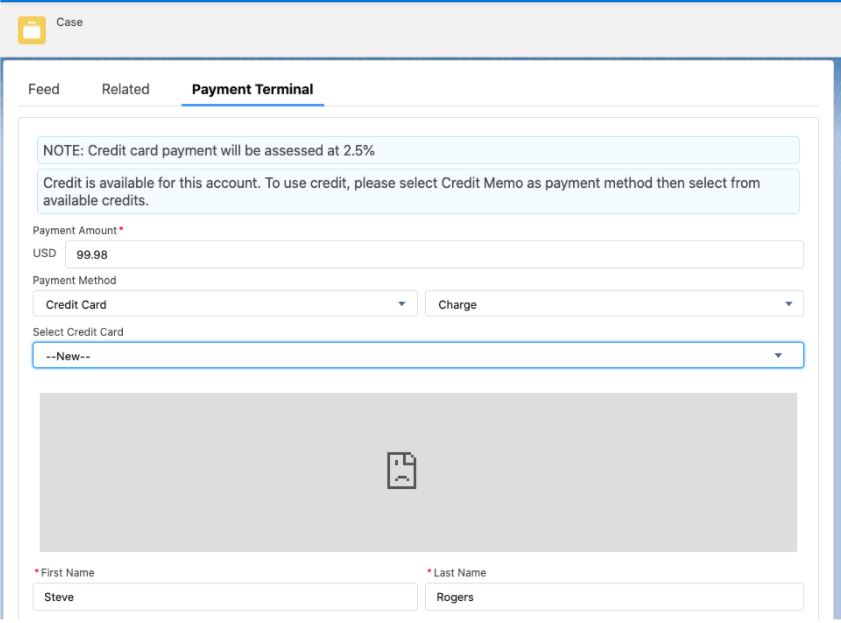Viewport: 841px width, 623px height.
Task: Click the Payment Method field label
Action: [74, 280]
